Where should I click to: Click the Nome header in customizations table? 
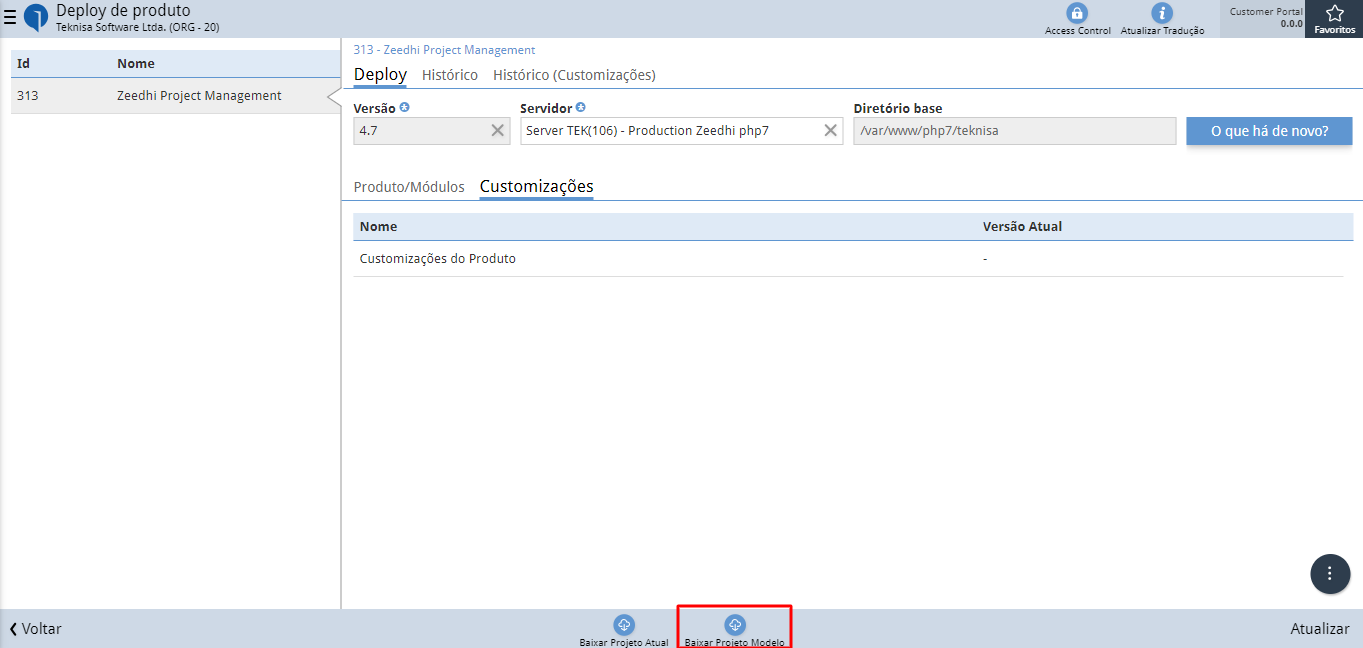click(378, 227)
